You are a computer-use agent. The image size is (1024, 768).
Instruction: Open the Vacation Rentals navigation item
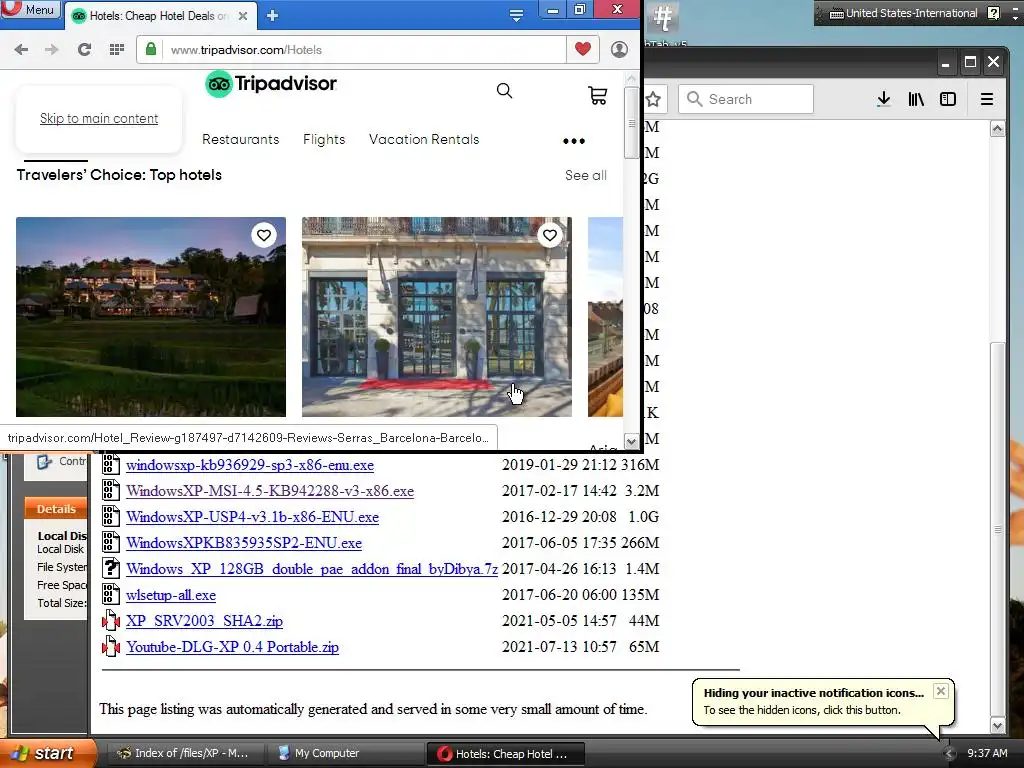coord(424,139)
